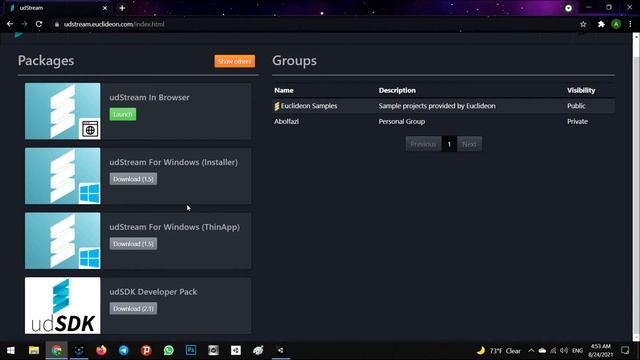Open the taskbar clock and date
This screenshot has width=640, height=360.
pos(600,351)
